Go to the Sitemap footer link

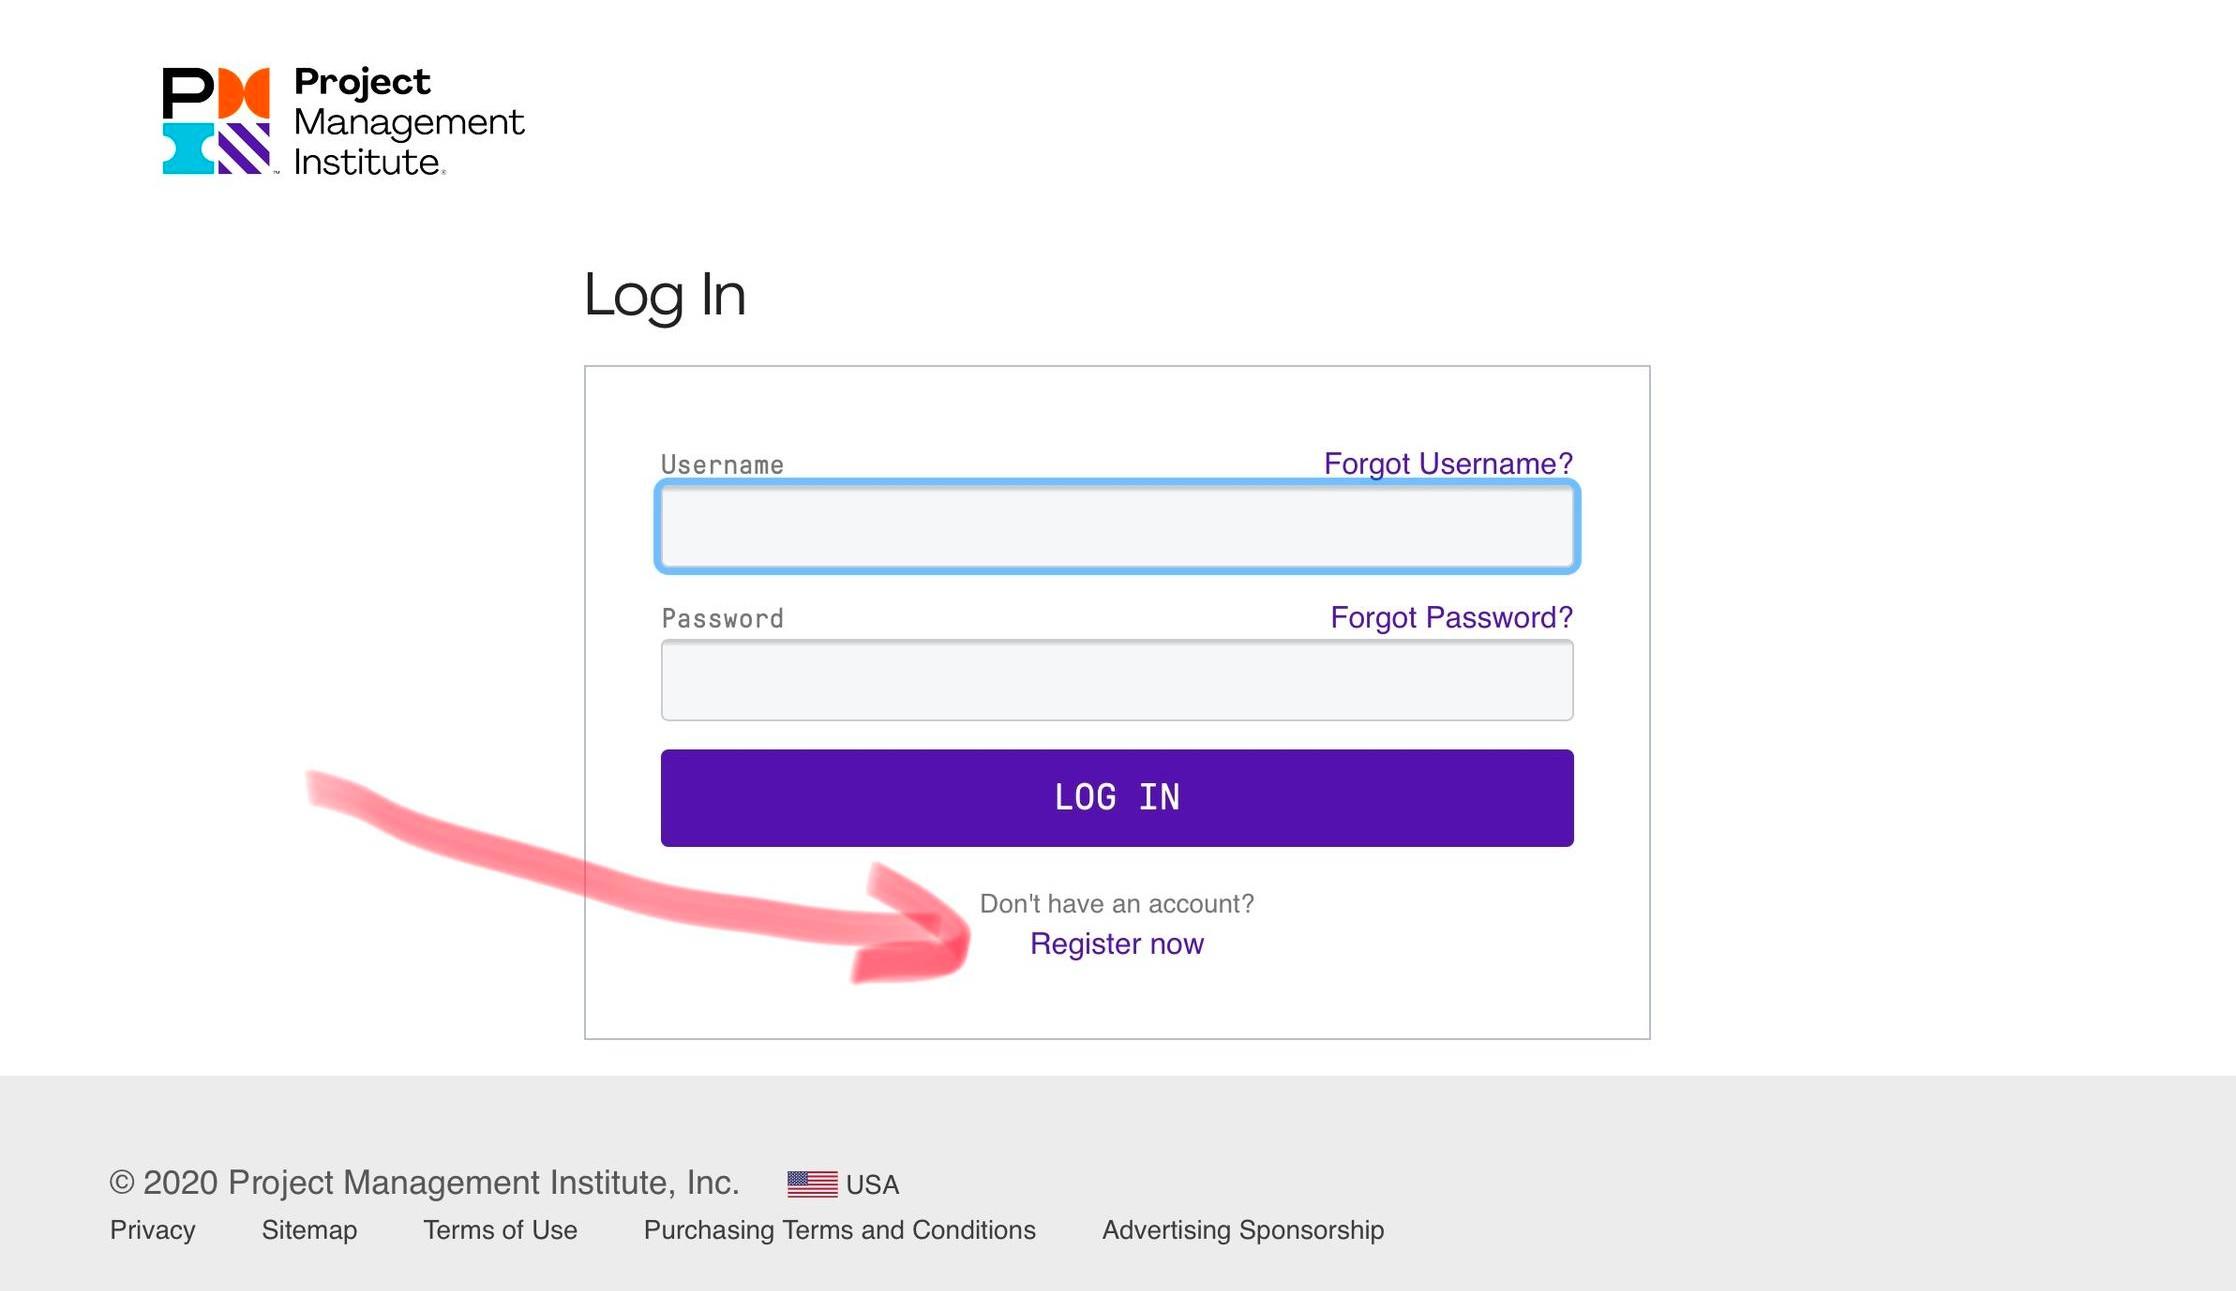[x=309, y=1230]
